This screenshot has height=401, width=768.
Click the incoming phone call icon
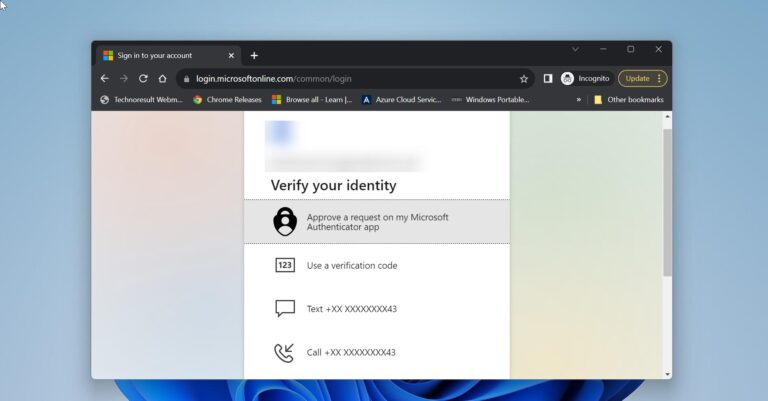click(284, 353)
